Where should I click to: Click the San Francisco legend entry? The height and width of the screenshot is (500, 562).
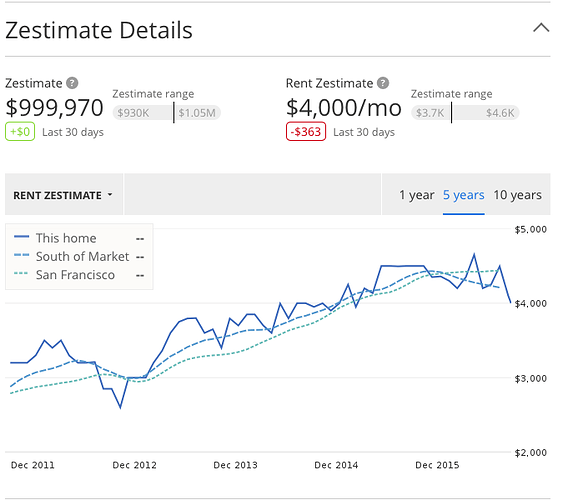79,275
